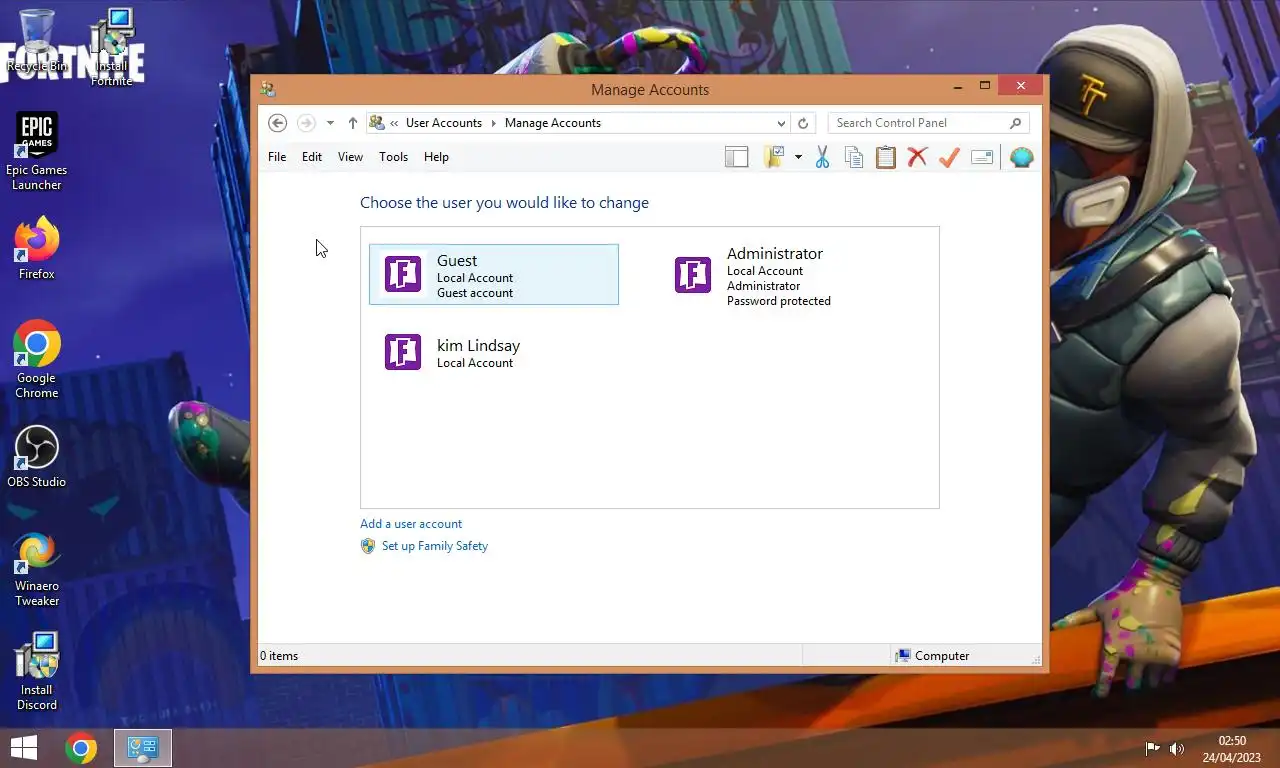Open the Epic Games Launcher desktop icon

click(37, 152)
